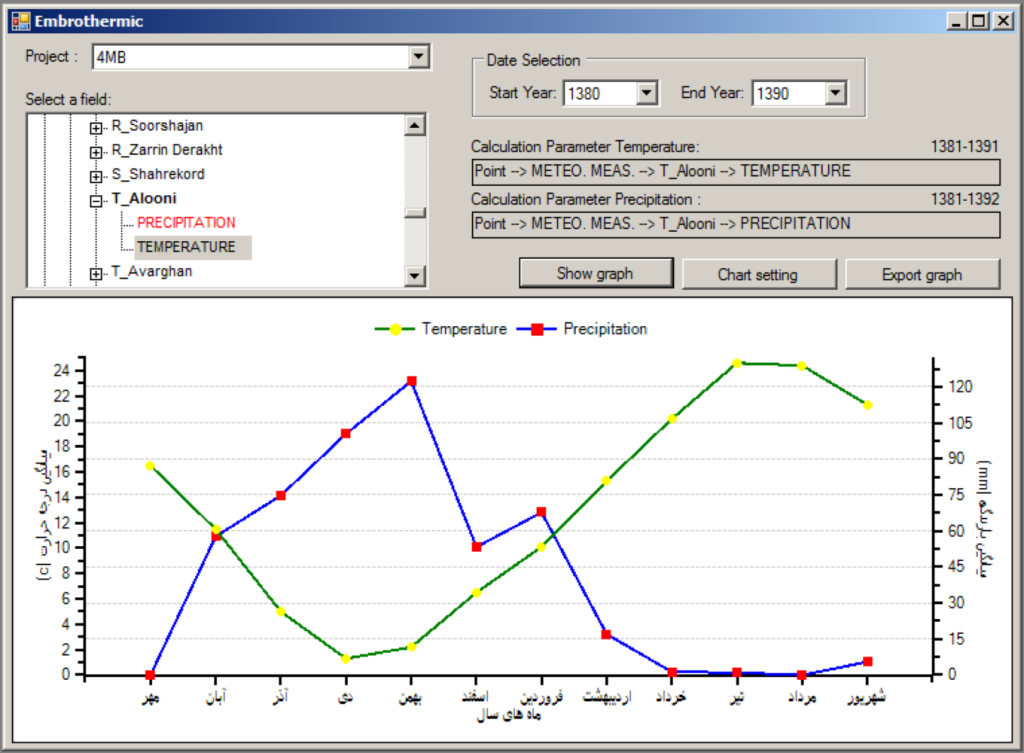Viewport: 1024px width, 753px height.
Task: Click the yellow Temperature legend marker
Action: click(395, 329)
